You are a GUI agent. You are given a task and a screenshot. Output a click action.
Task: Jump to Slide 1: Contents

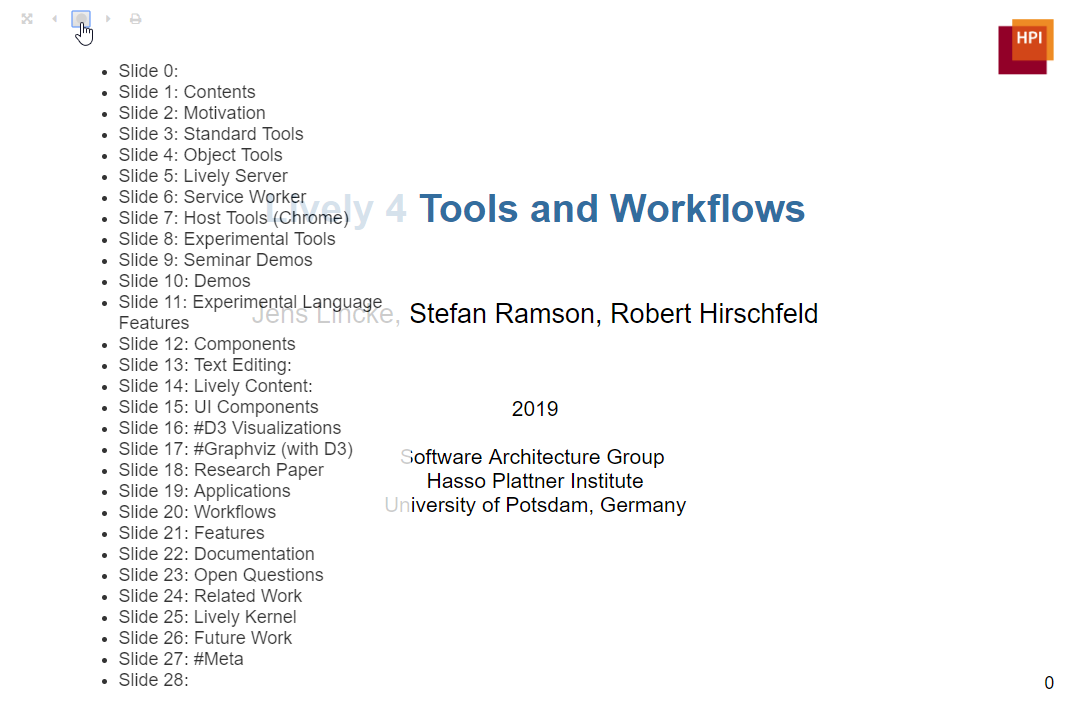tap(187, 92)
